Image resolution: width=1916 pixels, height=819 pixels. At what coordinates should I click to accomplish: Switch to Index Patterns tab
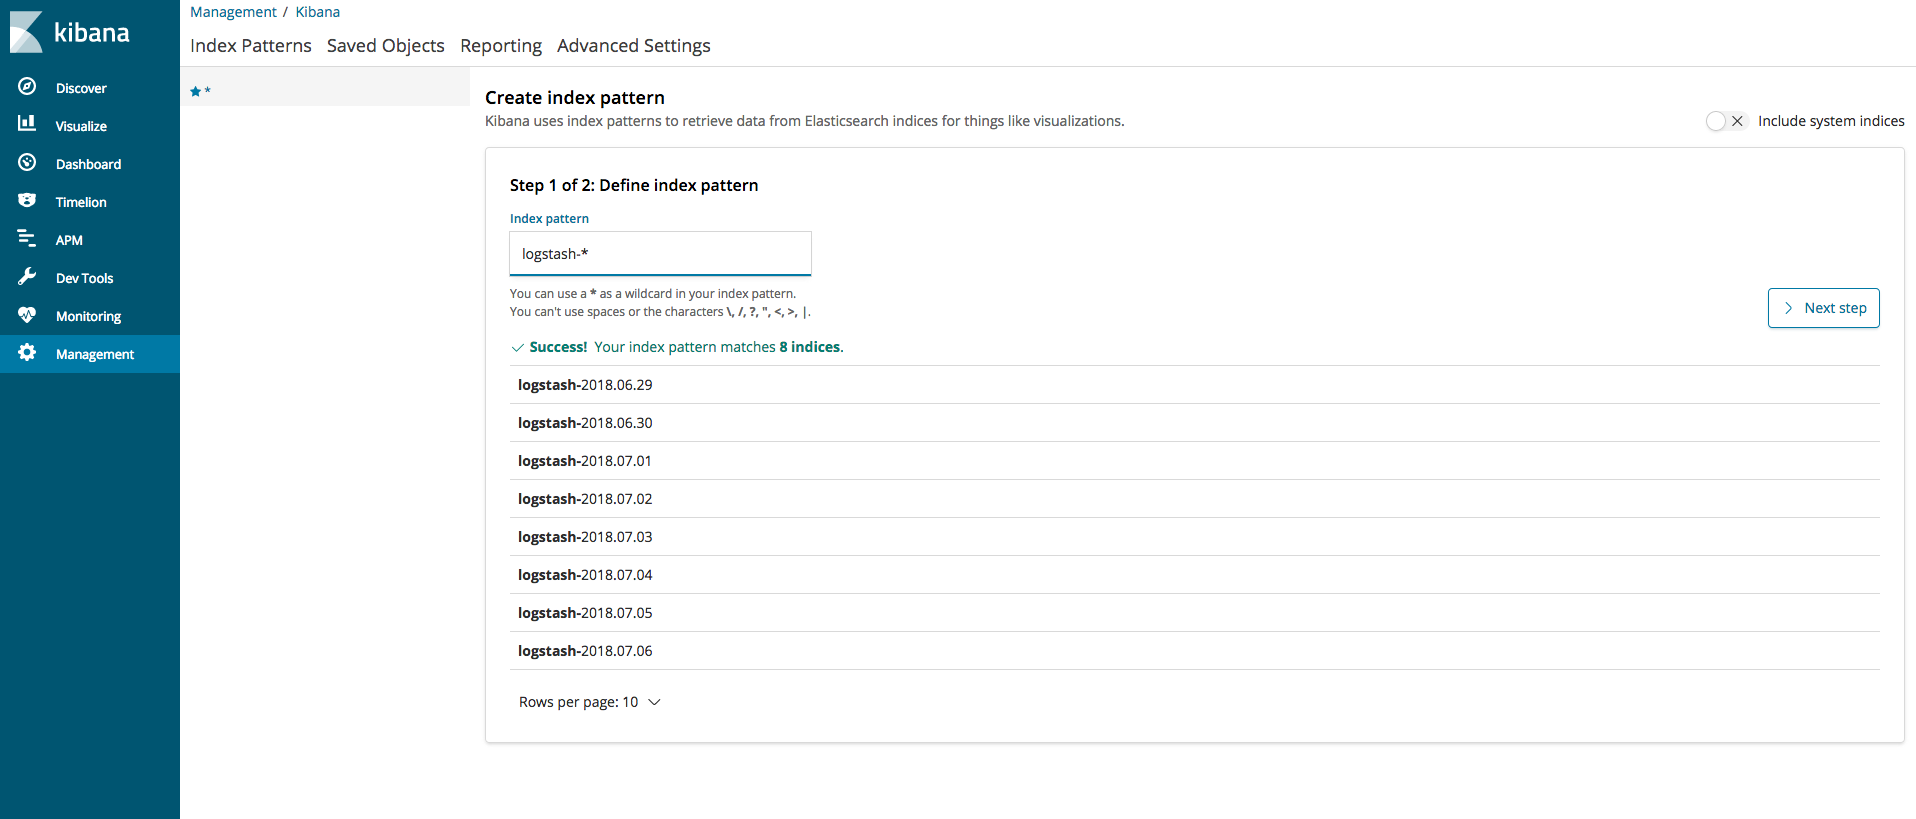pos(251,46)
